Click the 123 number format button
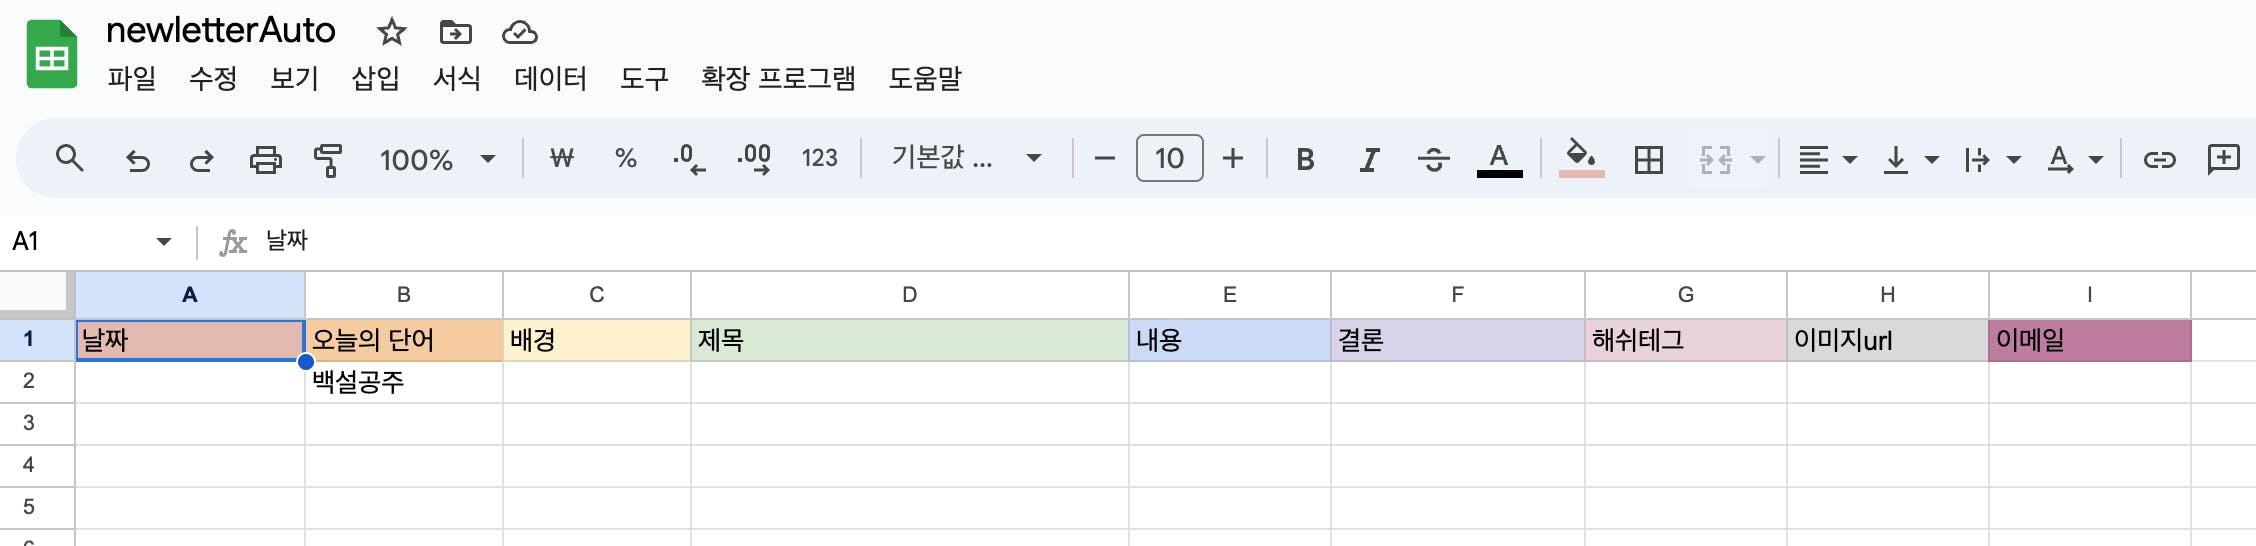The height and width of the screenshot is (546, 2256). coord(819,158)
